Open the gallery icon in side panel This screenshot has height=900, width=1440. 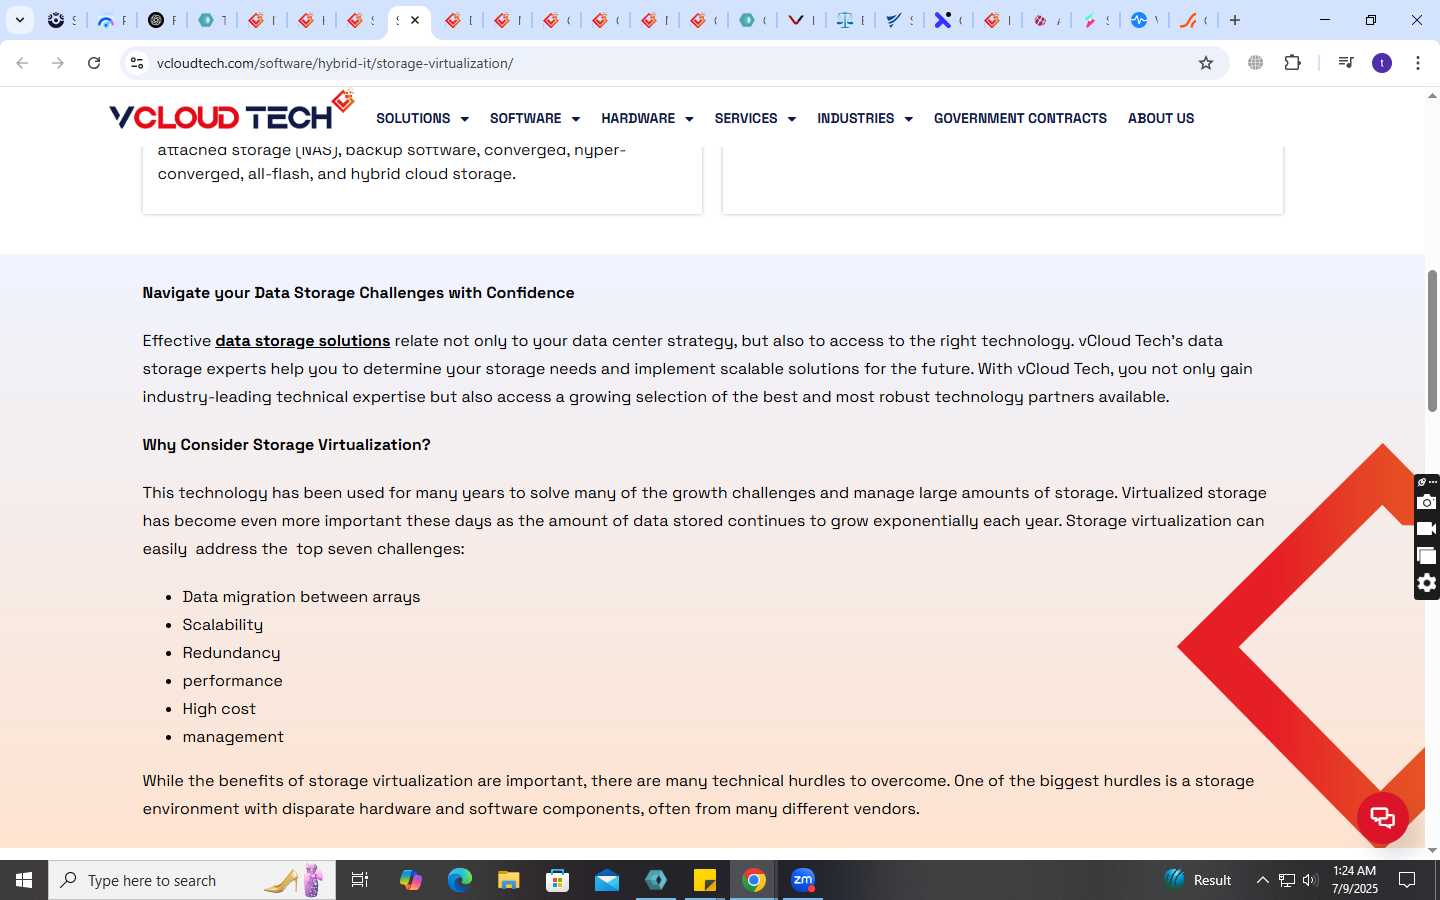click(x=1427, y=556)
